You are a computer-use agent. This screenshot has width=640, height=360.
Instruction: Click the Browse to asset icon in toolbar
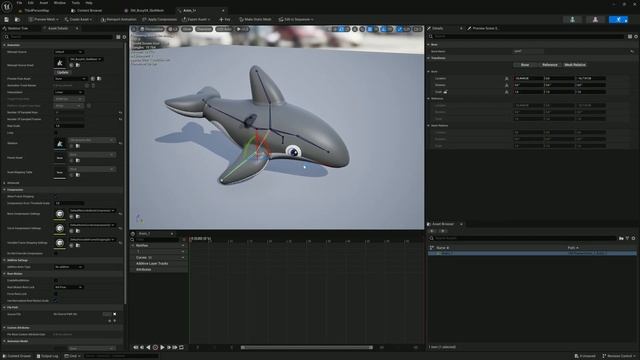[17, 19]
